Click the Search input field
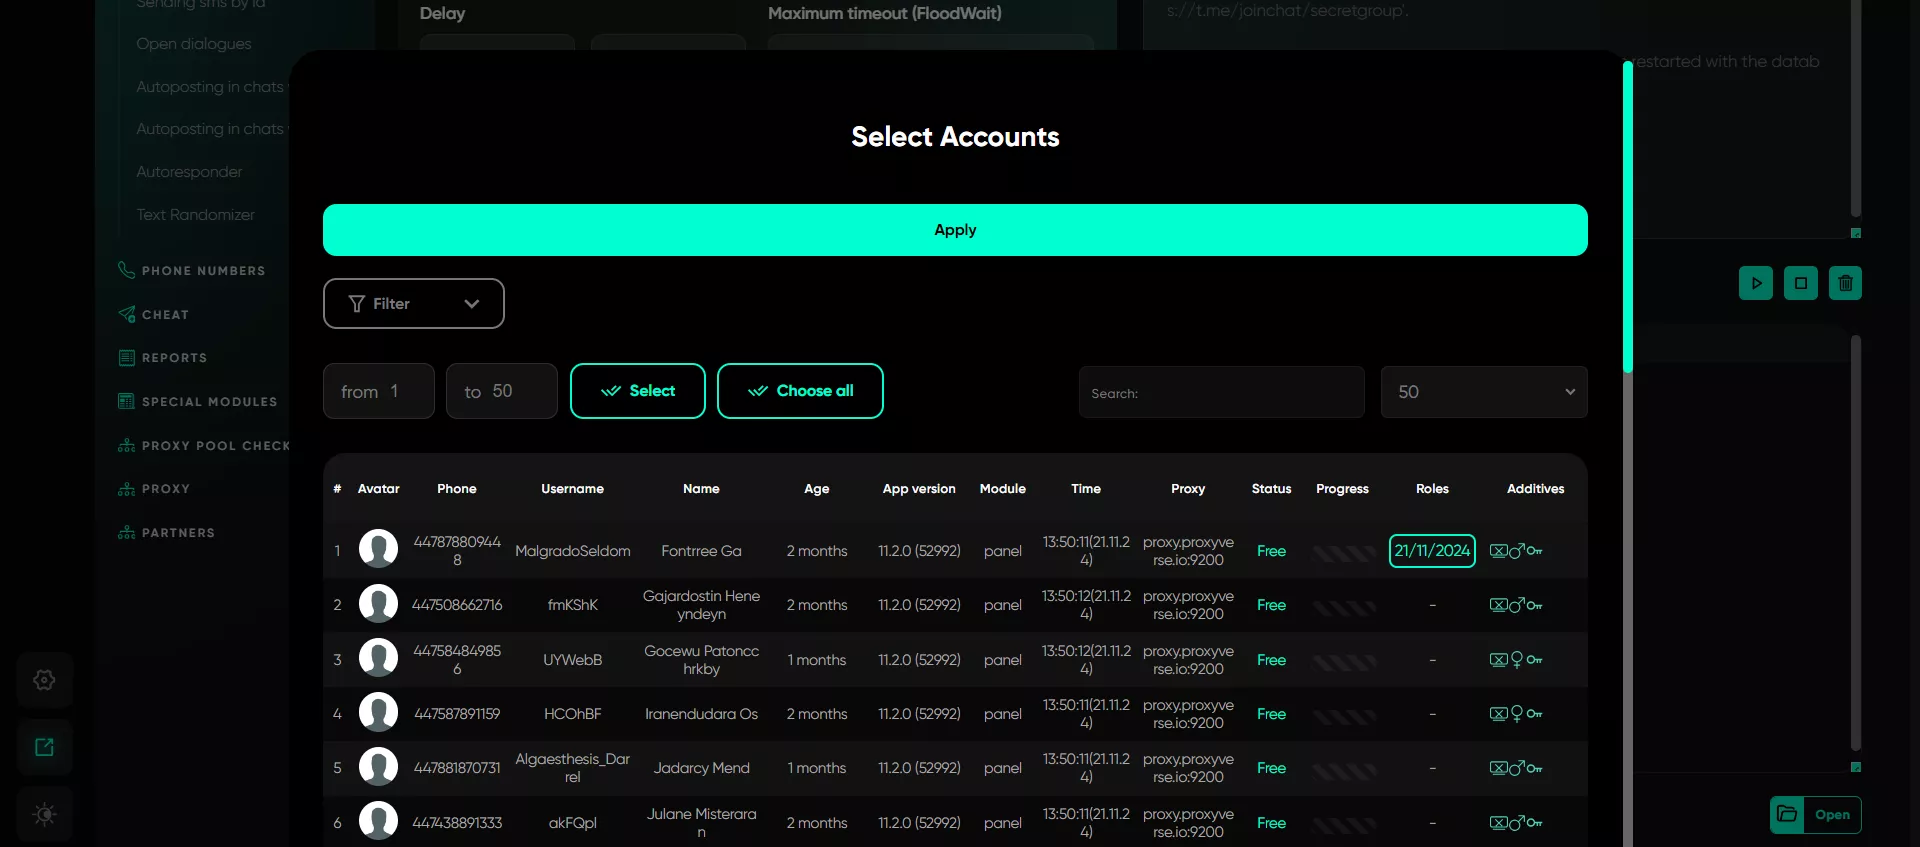 coord(1222,392)
